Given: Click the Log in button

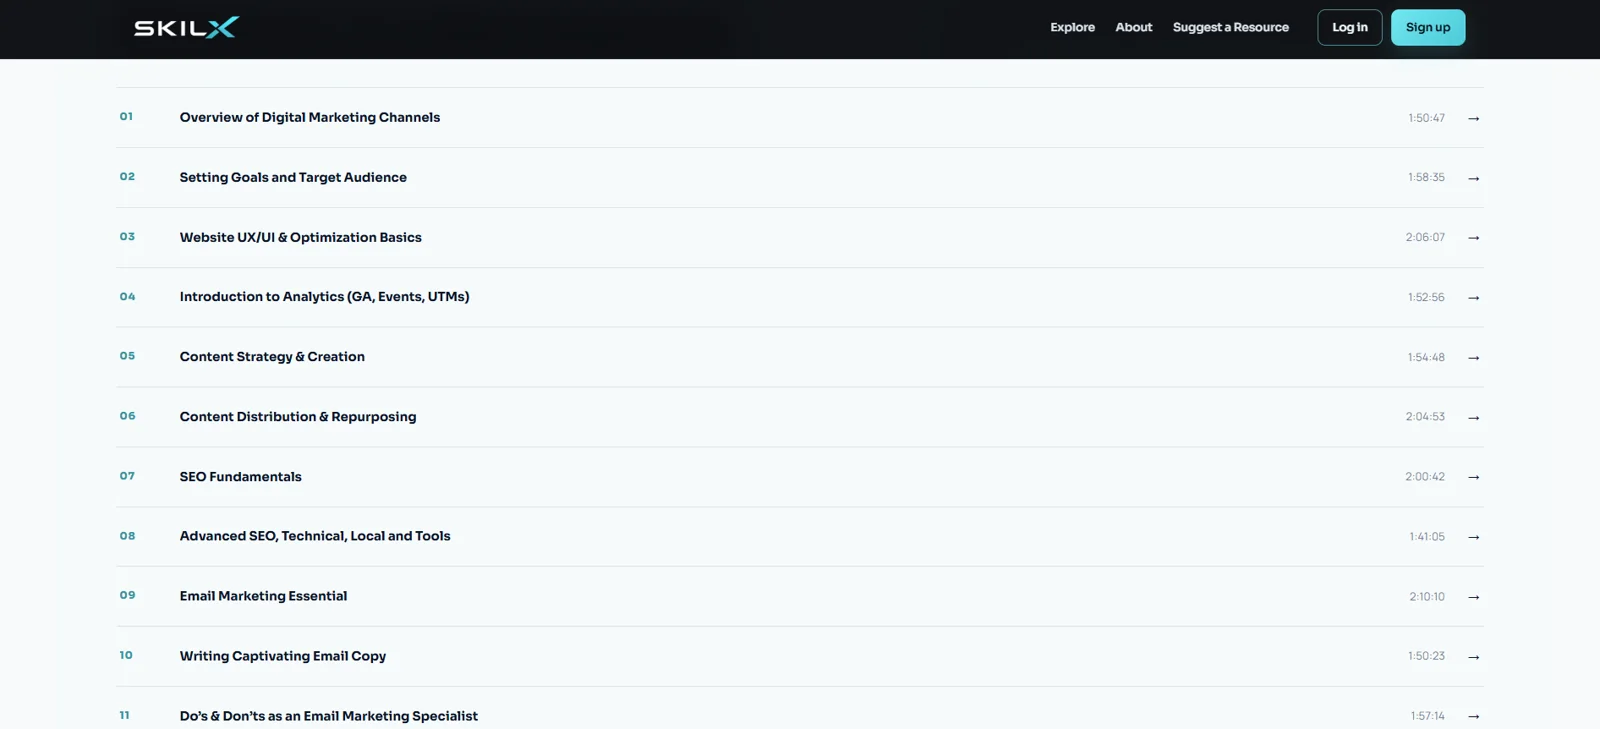Looking at the screenshot, I should [x=1349, y=27].
